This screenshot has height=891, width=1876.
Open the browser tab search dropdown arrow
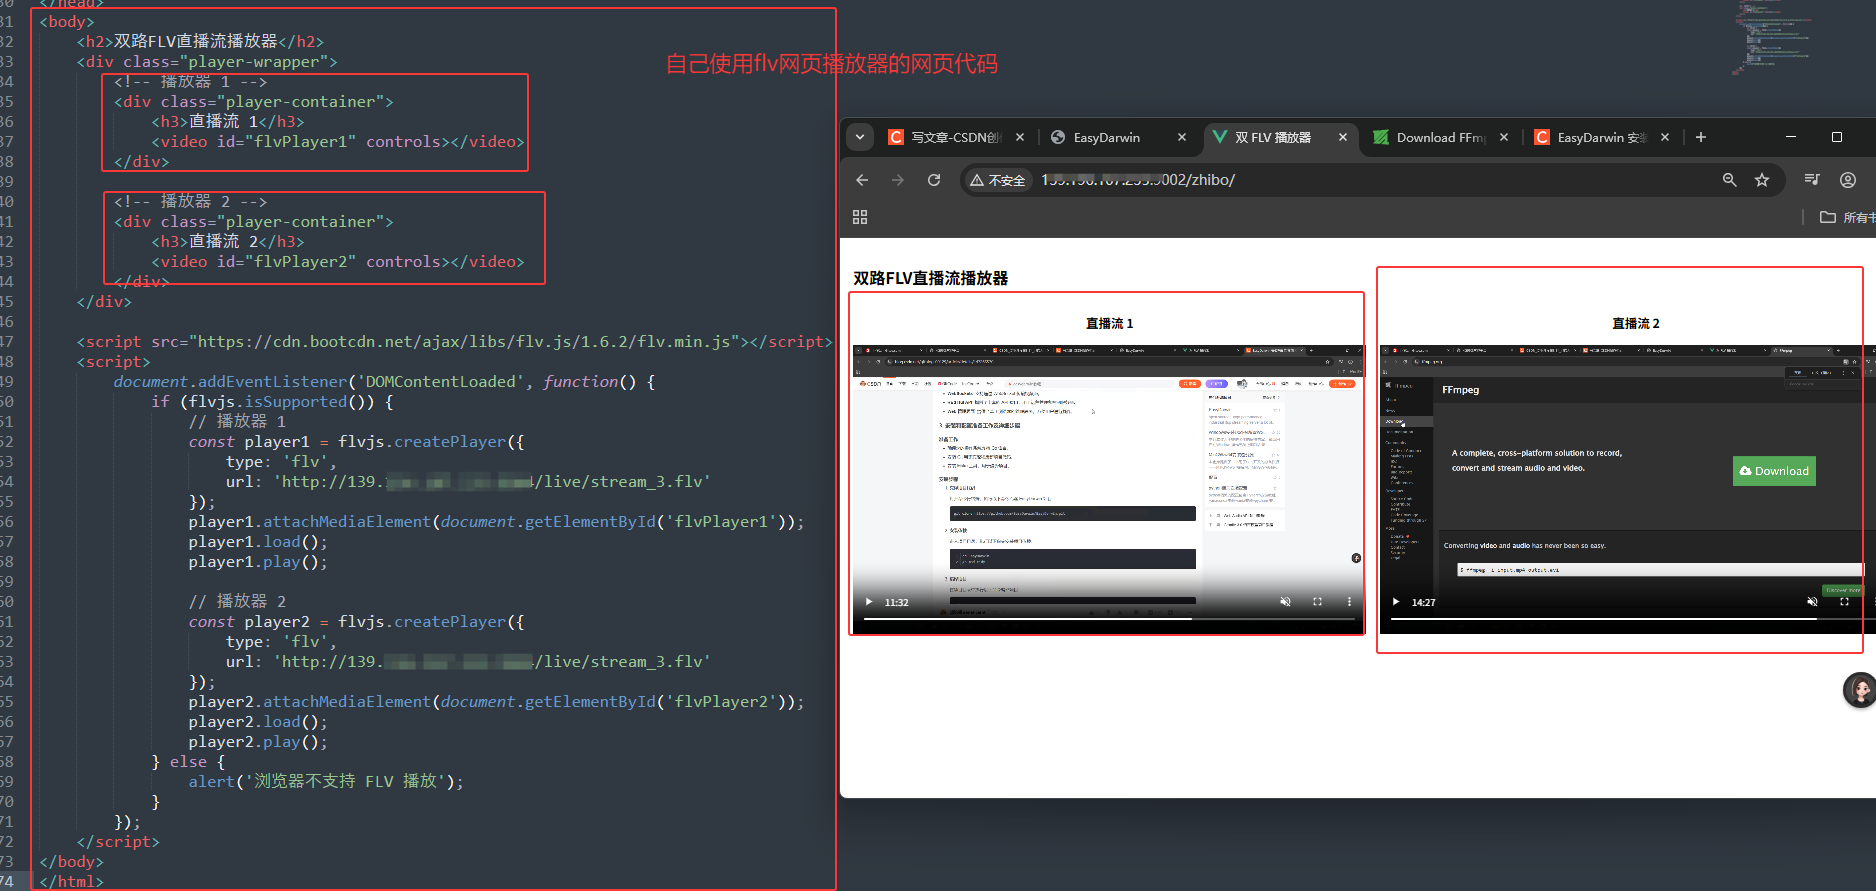pyautogui.click(x=860, y=137)
